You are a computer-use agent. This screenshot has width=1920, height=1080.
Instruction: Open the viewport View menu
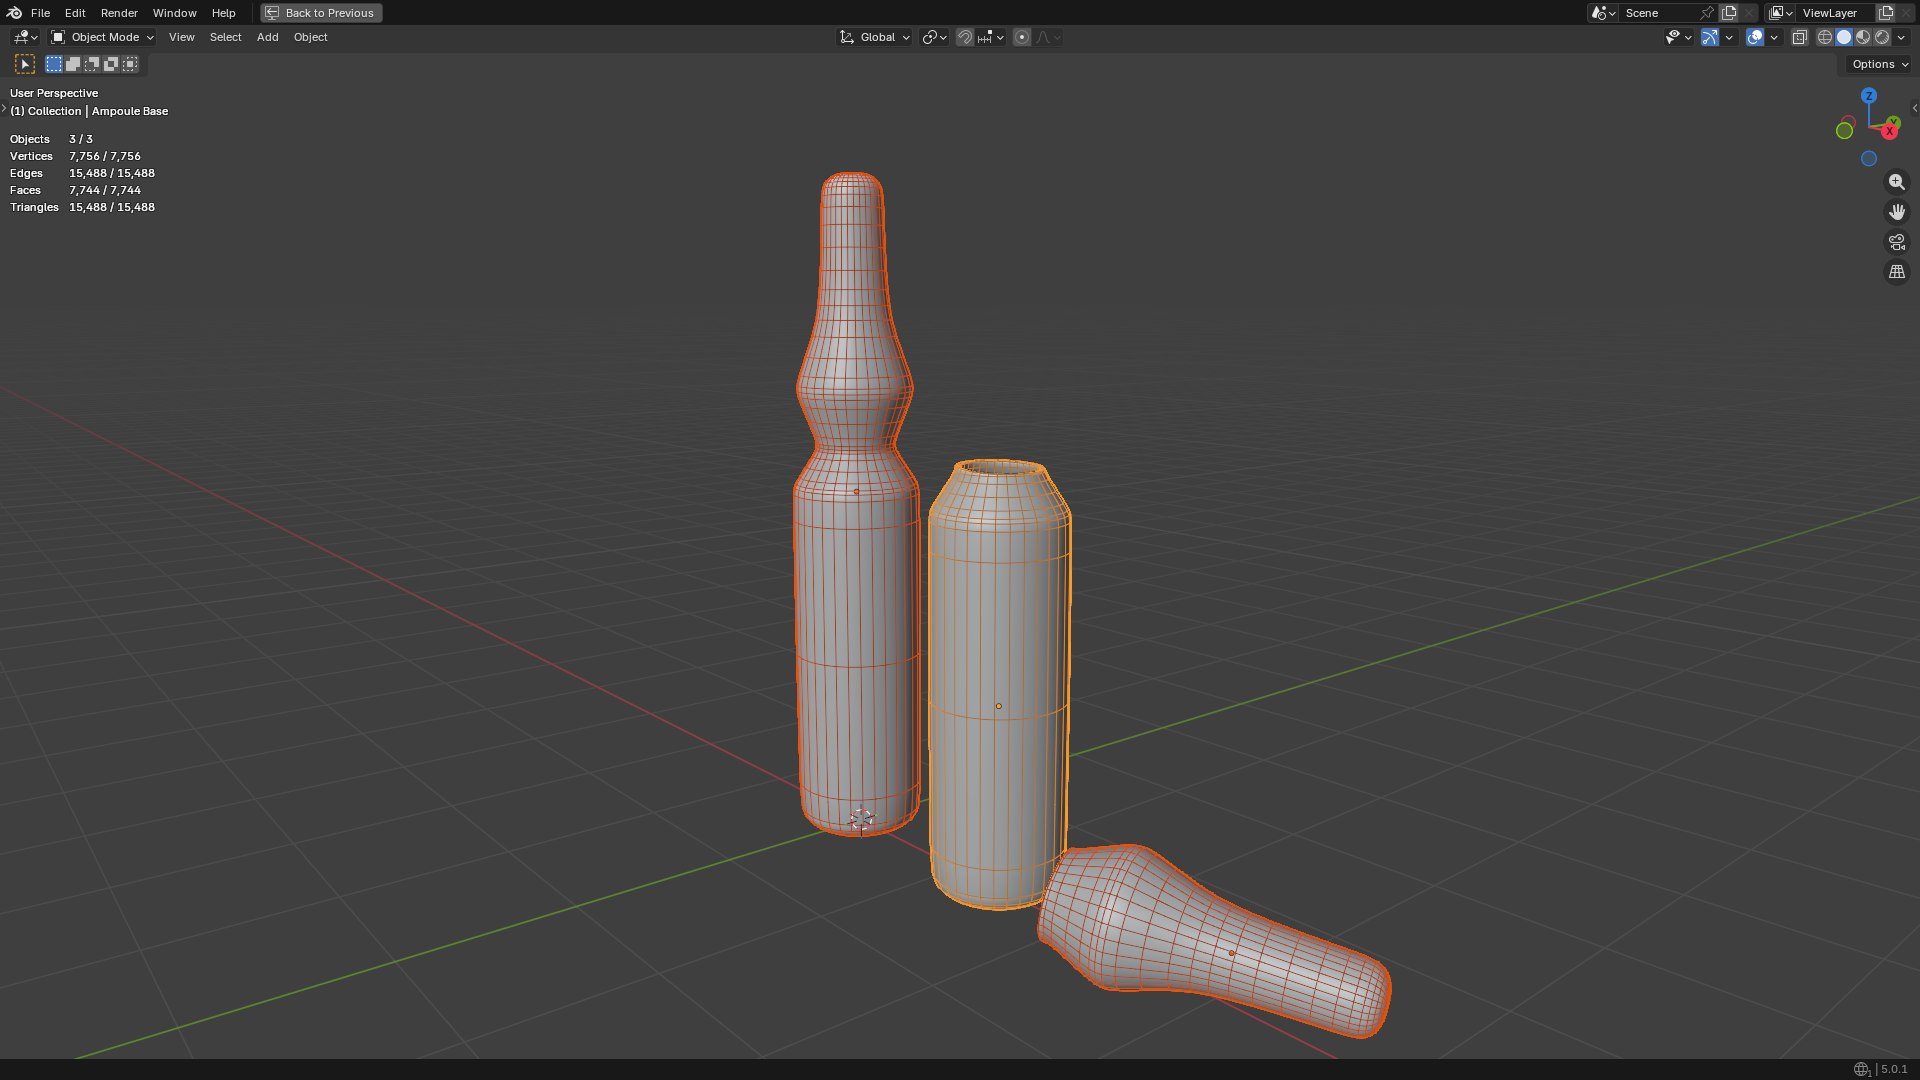coord(182,37)
